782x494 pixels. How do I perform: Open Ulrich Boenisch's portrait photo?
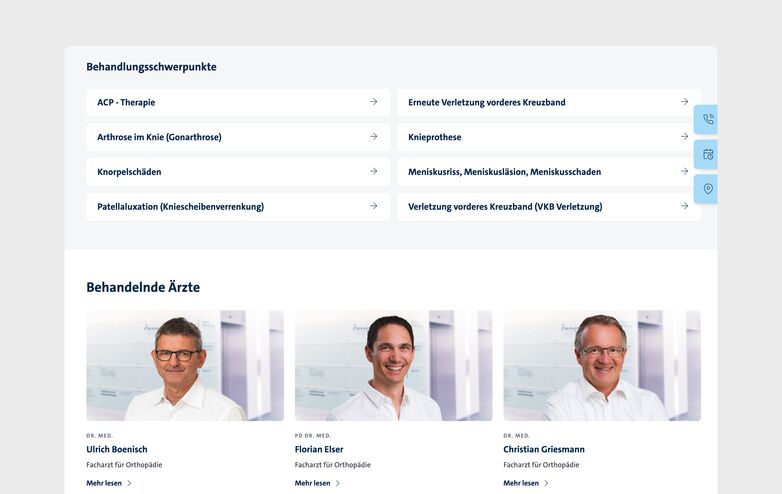[x=185, y=365]
